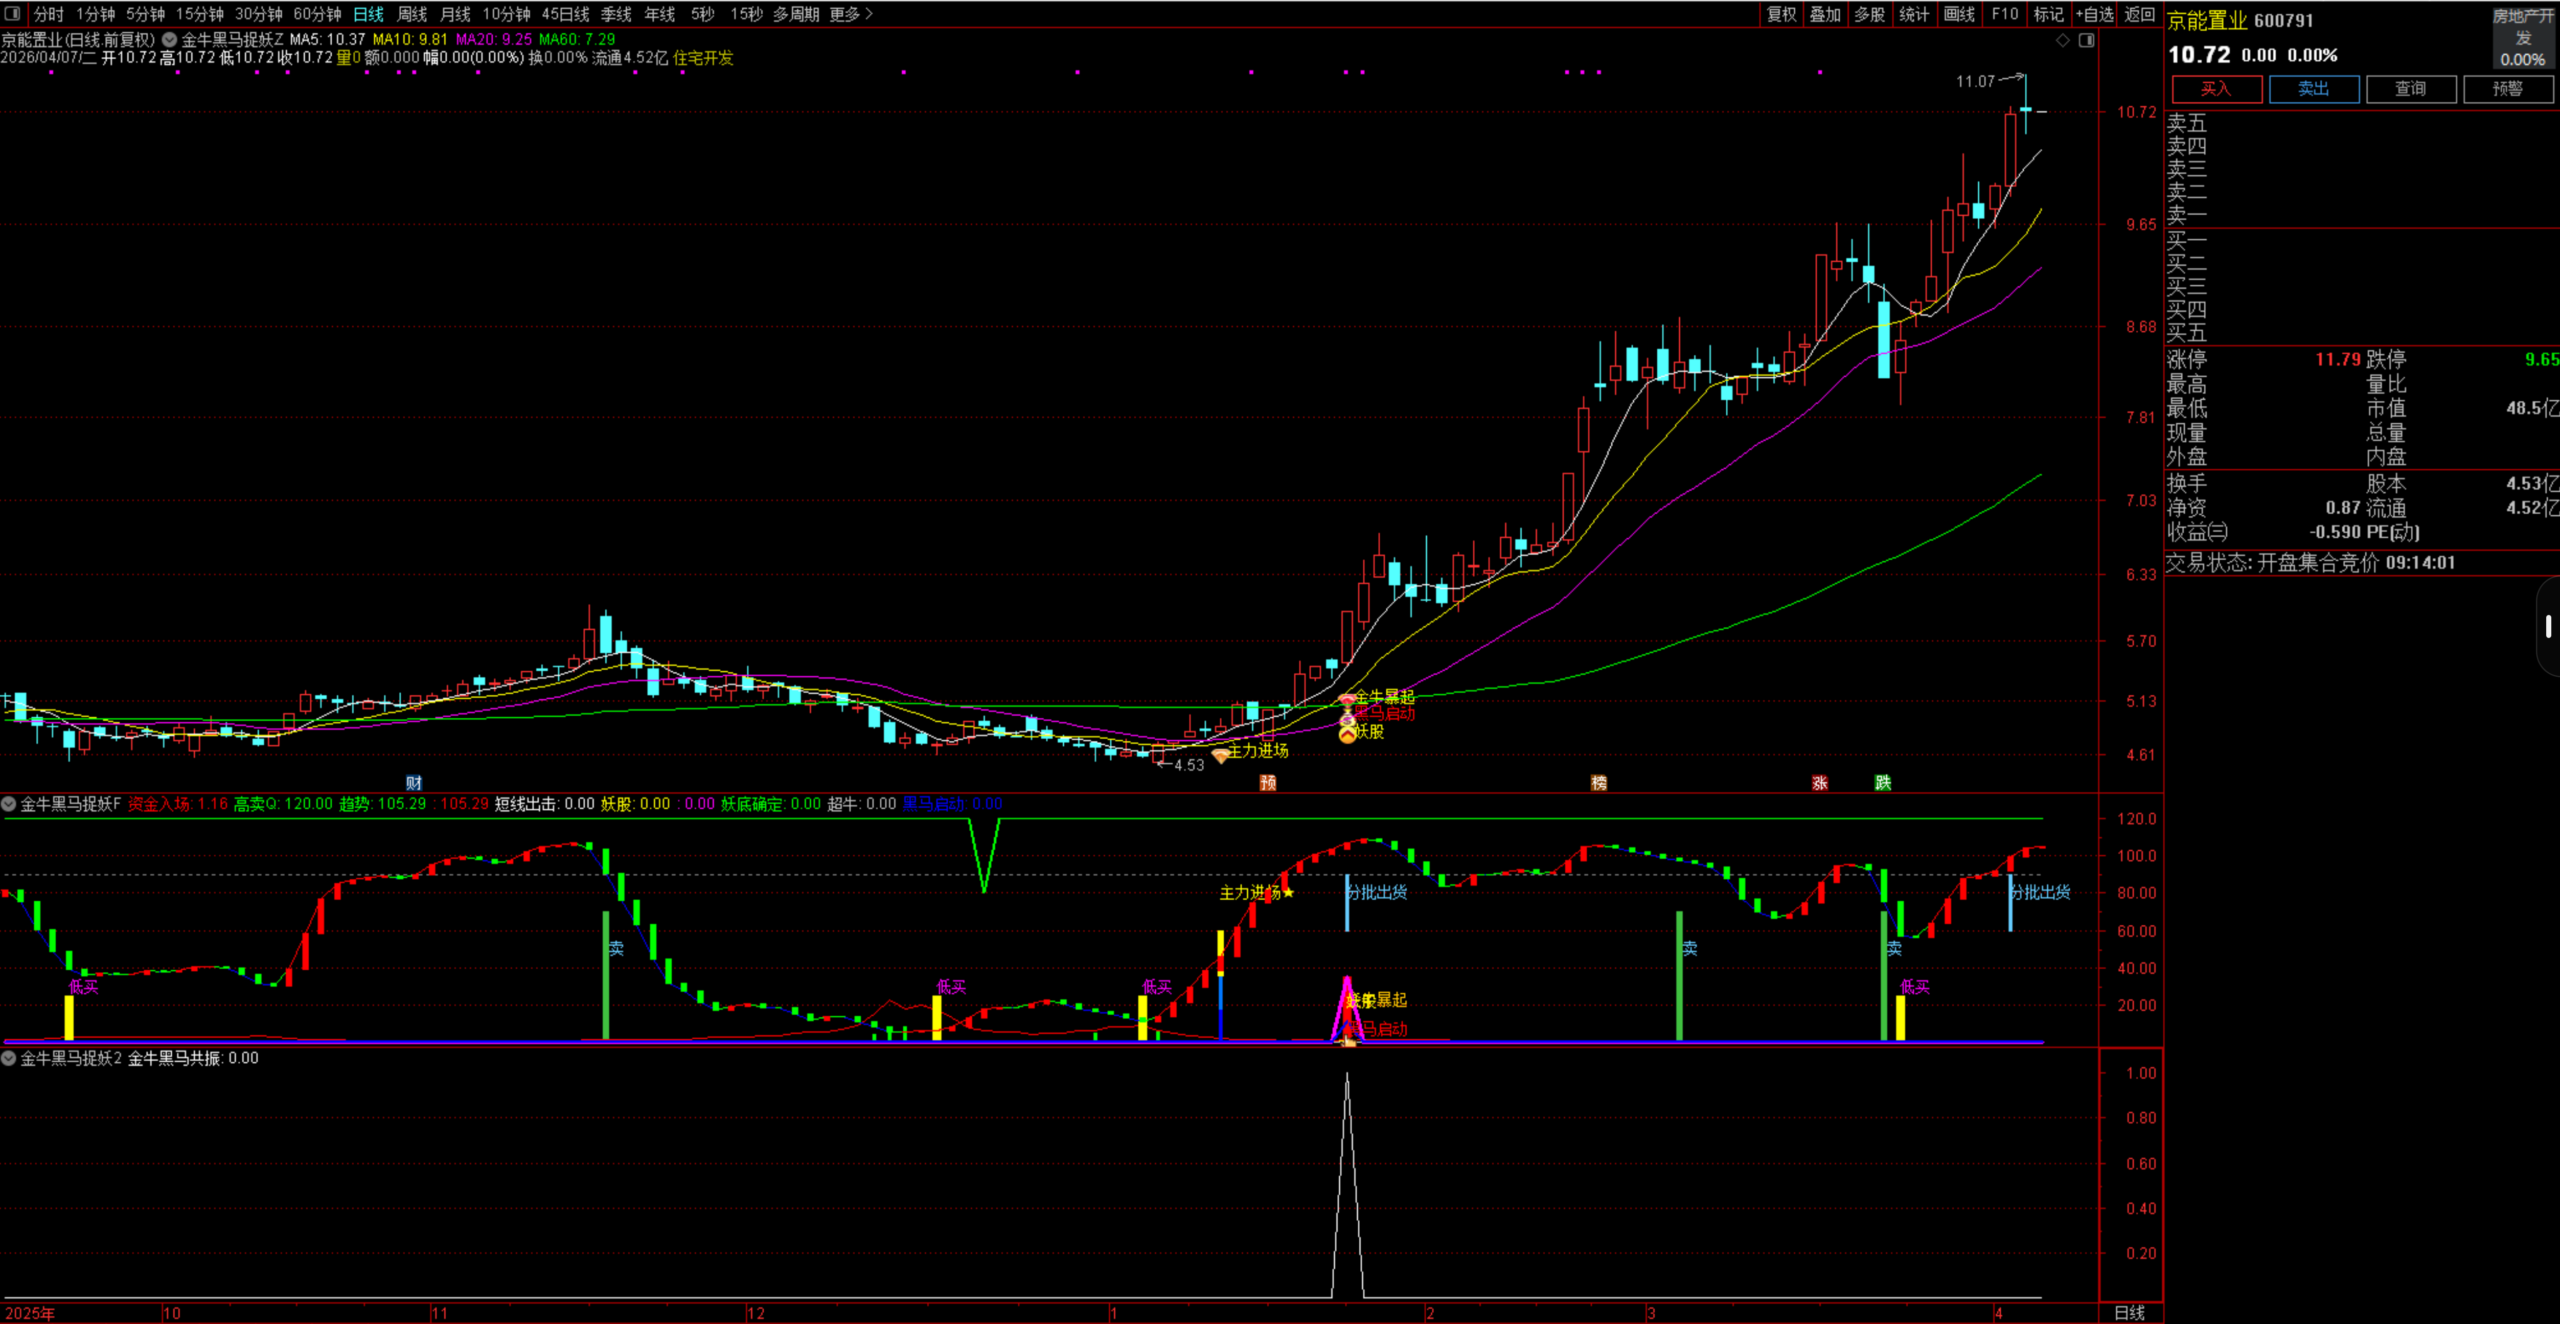Toggle 复权 price adjustment

[x=1781, y=14]
